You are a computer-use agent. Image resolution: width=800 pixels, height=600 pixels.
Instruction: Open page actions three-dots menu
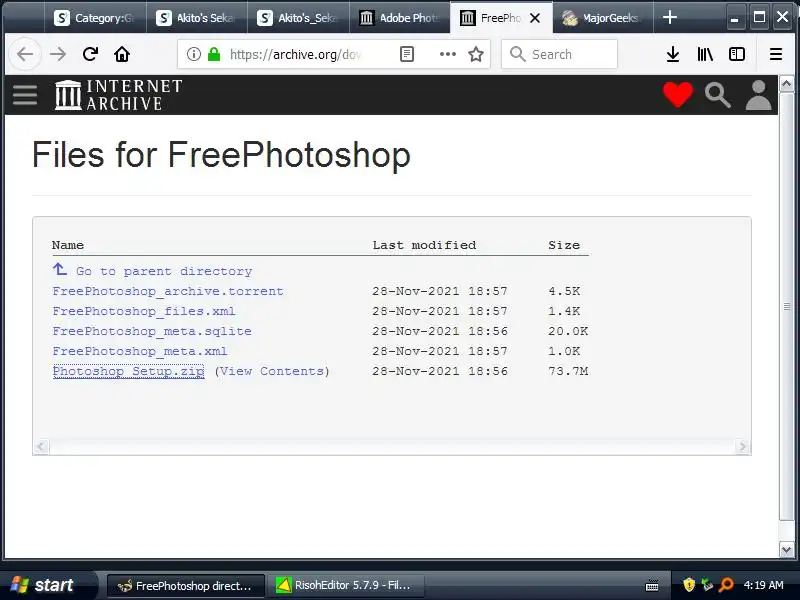coord(447,54)
